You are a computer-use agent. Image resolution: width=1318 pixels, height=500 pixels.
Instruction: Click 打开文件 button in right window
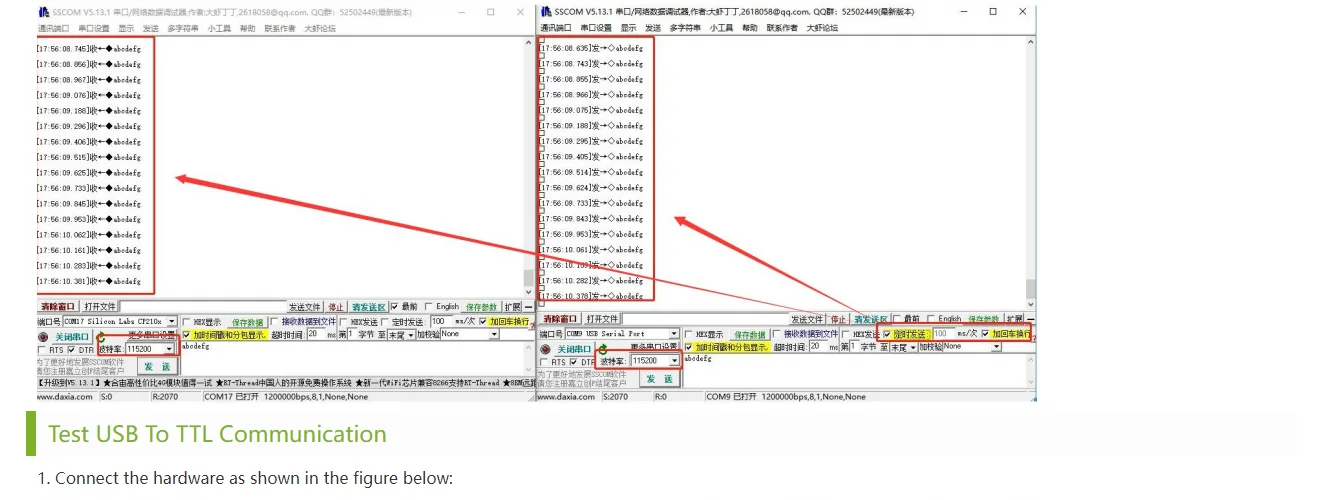pyautogui.click(x=601, y=319)
